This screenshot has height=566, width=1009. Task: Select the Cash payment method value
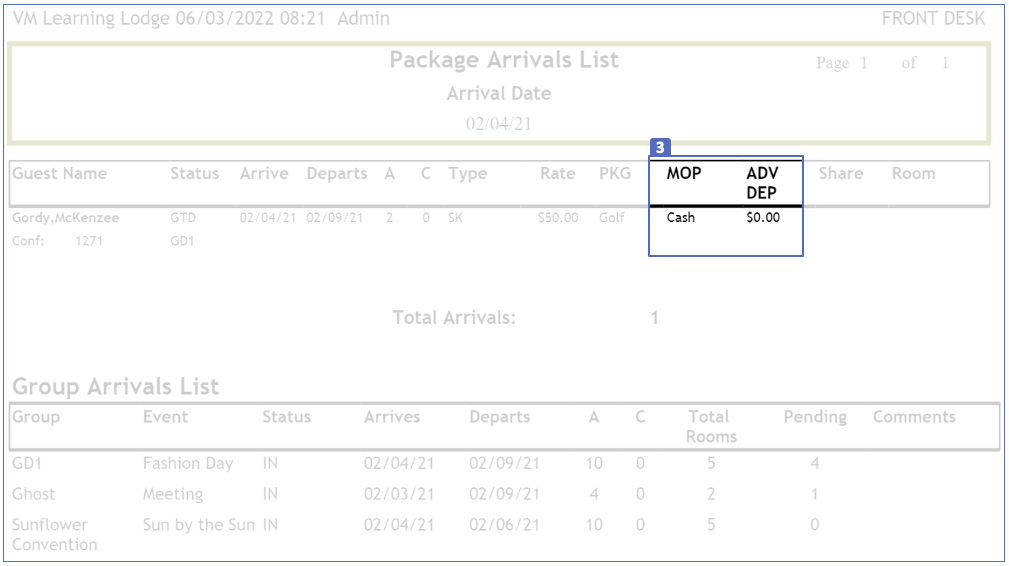[x=681, y=217]
